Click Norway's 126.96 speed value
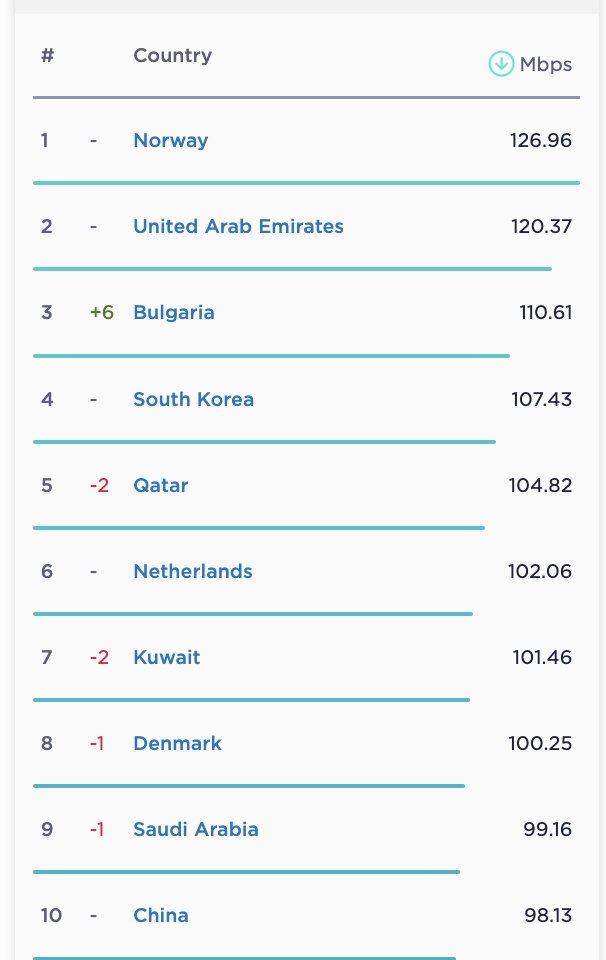Image resolution: width=606 pixels, height=960 pixels. pos(540,140)
